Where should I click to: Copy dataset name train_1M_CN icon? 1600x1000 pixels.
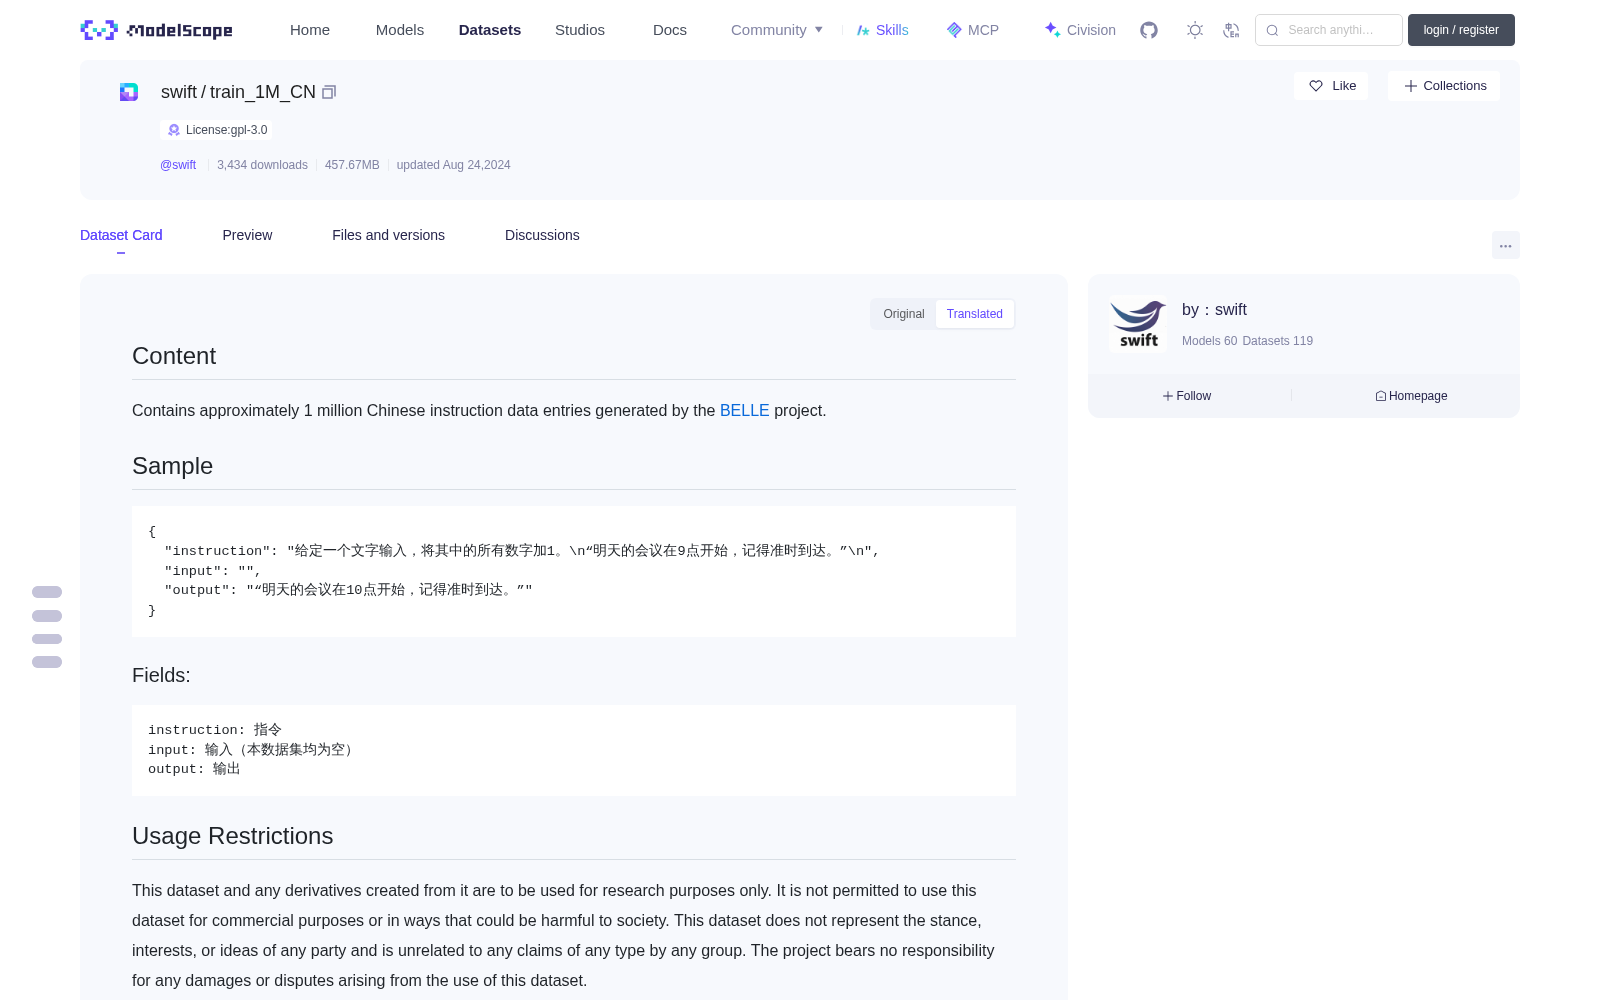[329, 92]
